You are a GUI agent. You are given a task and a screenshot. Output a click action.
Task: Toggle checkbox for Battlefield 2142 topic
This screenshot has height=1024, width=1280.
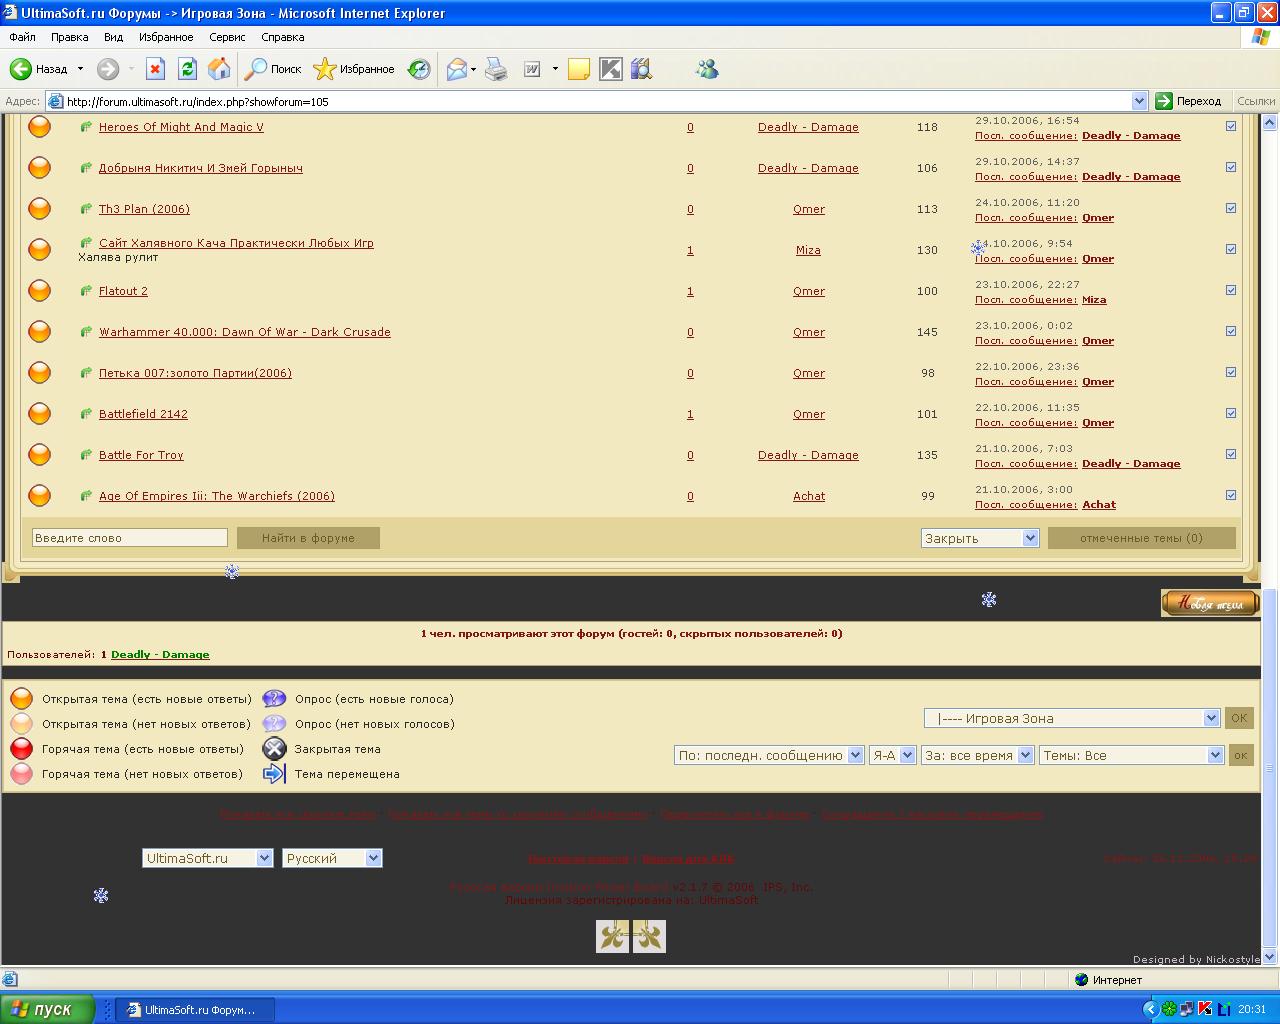point(1231,413)
